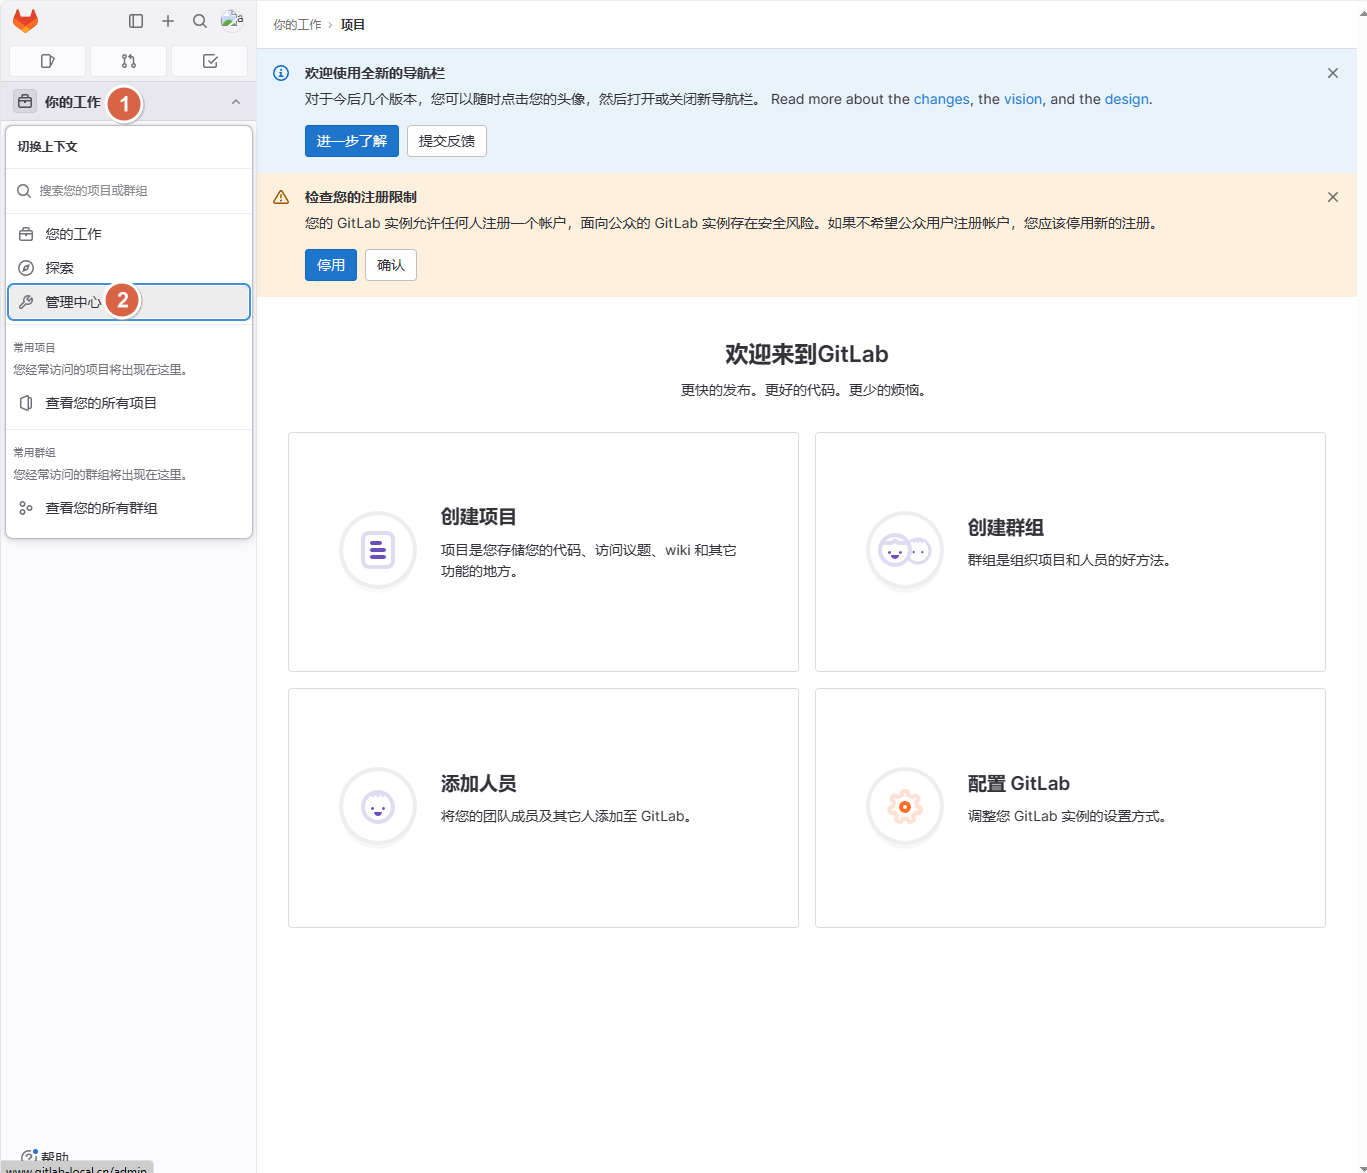
Task: Open the to-do list counter
Action: [210, 61]
